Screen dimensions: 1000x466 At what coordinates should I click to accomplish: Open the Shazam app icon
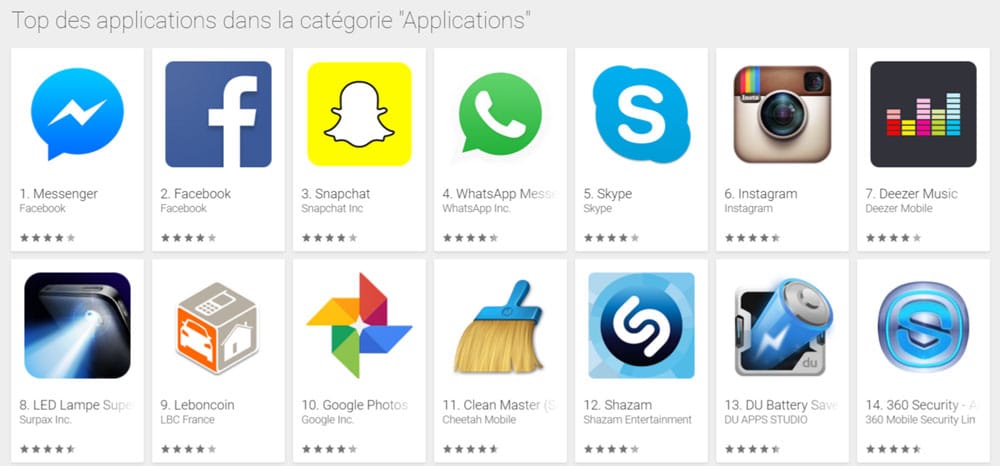coord(641,326)
